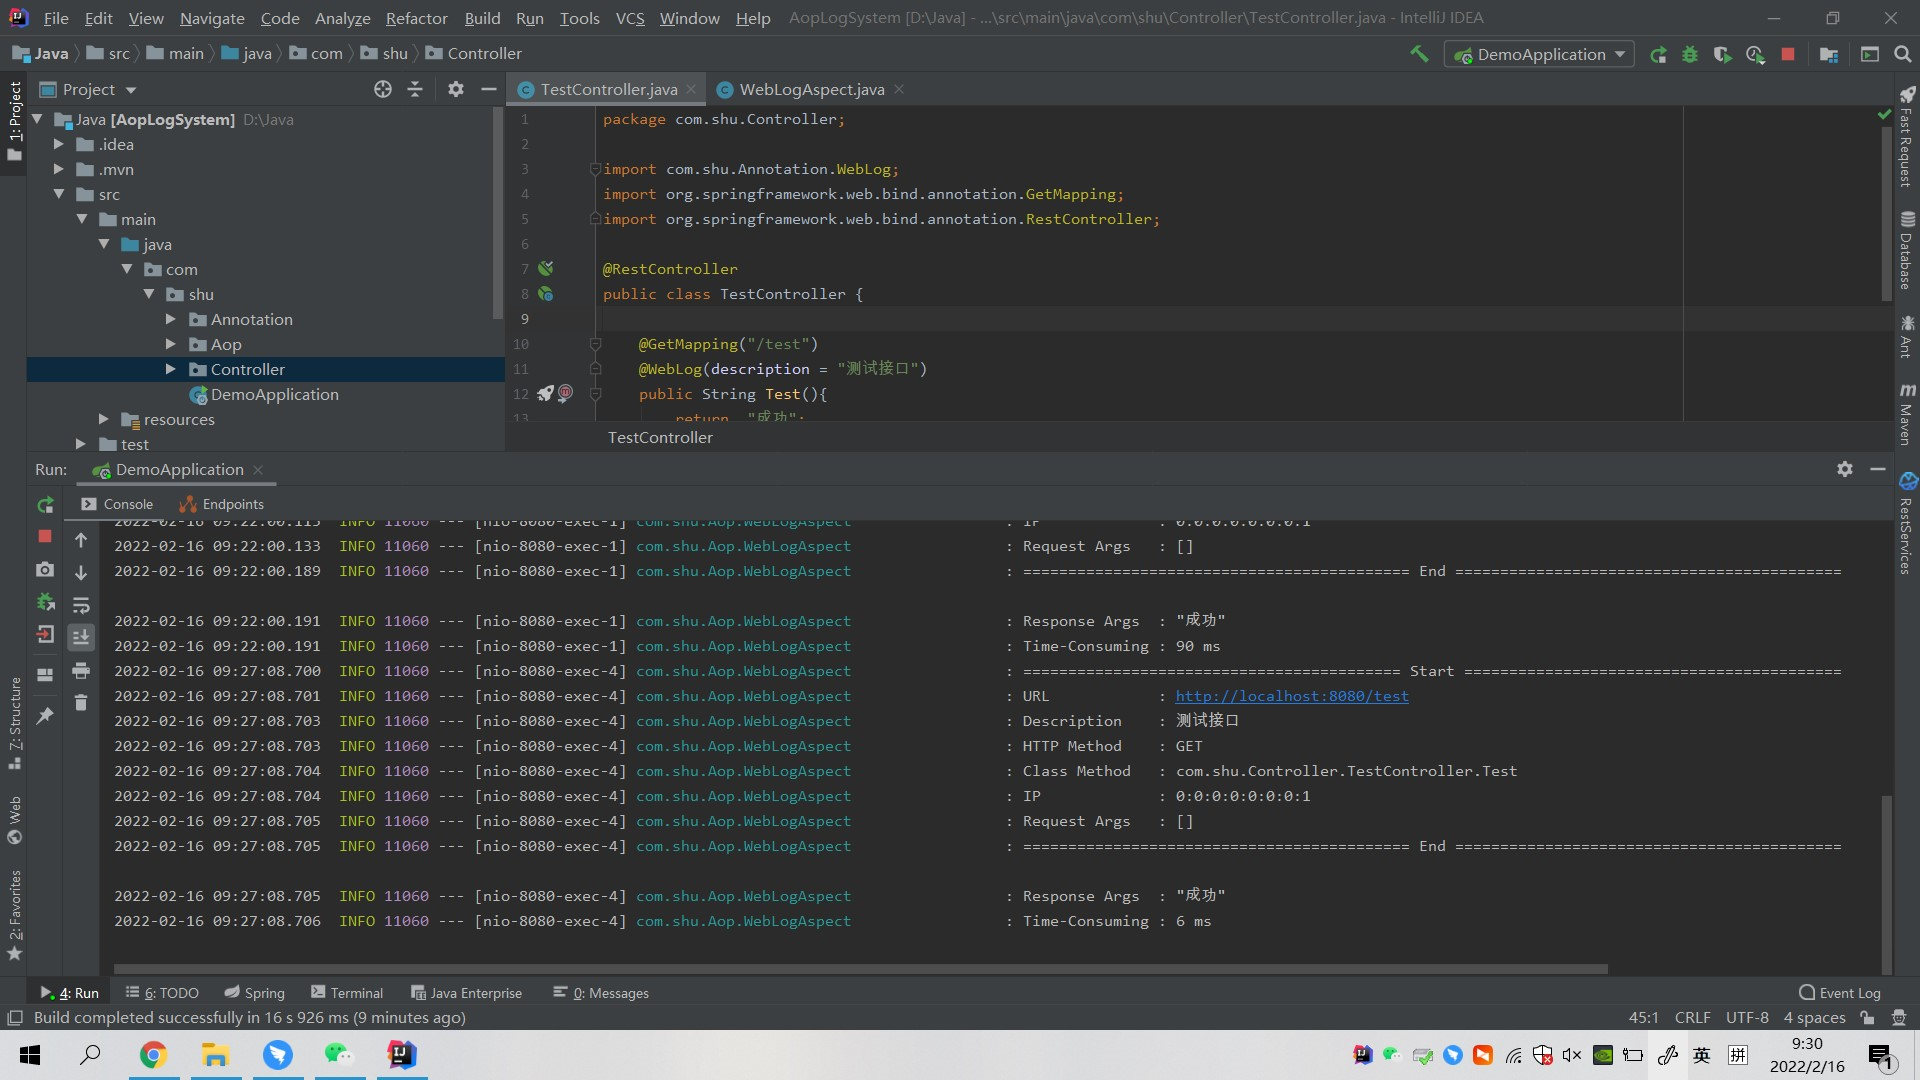Toggle the Database side panel
Viewport: 1920px width, 1080px height.
(1907, 250)
